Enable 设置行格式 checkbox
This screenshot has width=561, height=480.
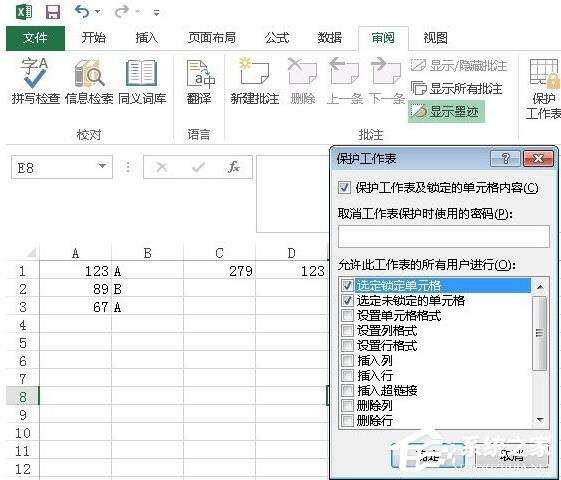pos(347,346)
